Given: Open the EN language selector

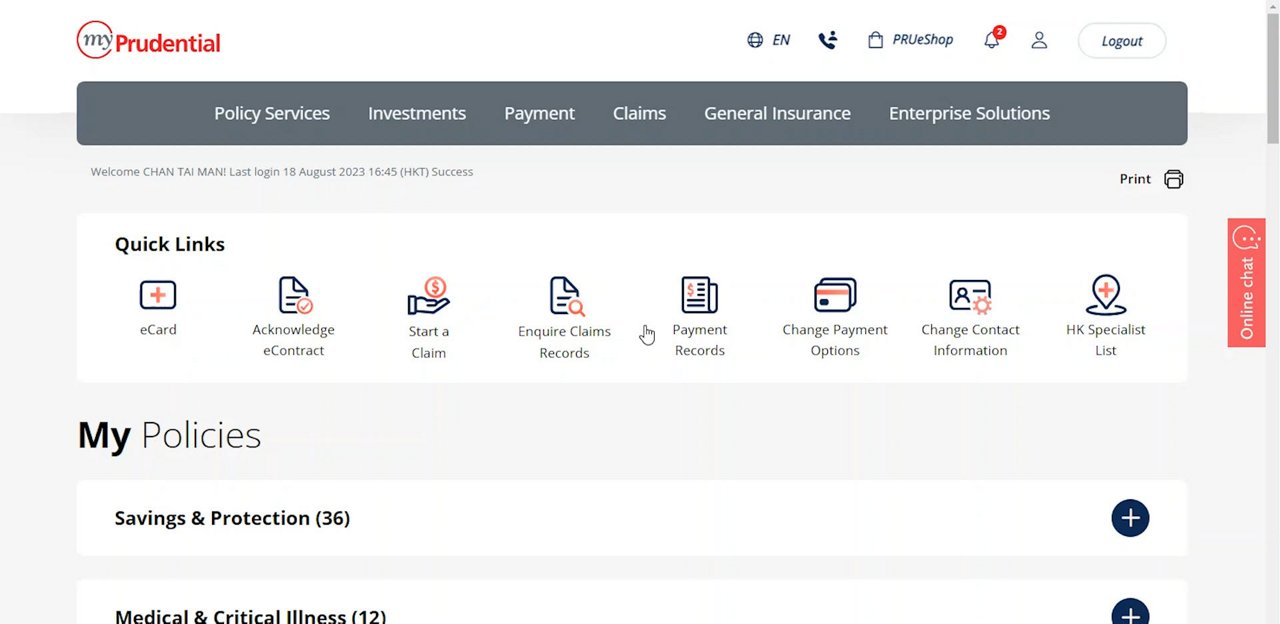Looking at the screenshot, I should (x=769, y=40).
